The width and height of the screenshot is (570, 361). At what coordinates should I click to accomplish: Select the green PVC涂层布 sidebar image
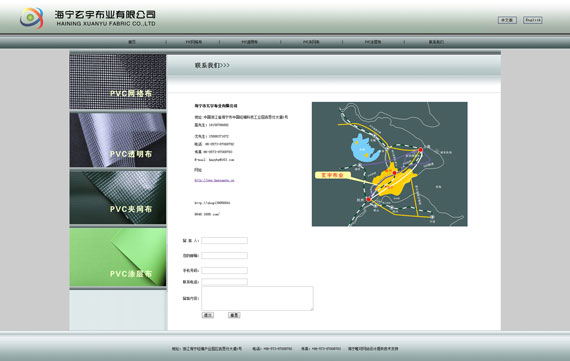pos(118,257)
